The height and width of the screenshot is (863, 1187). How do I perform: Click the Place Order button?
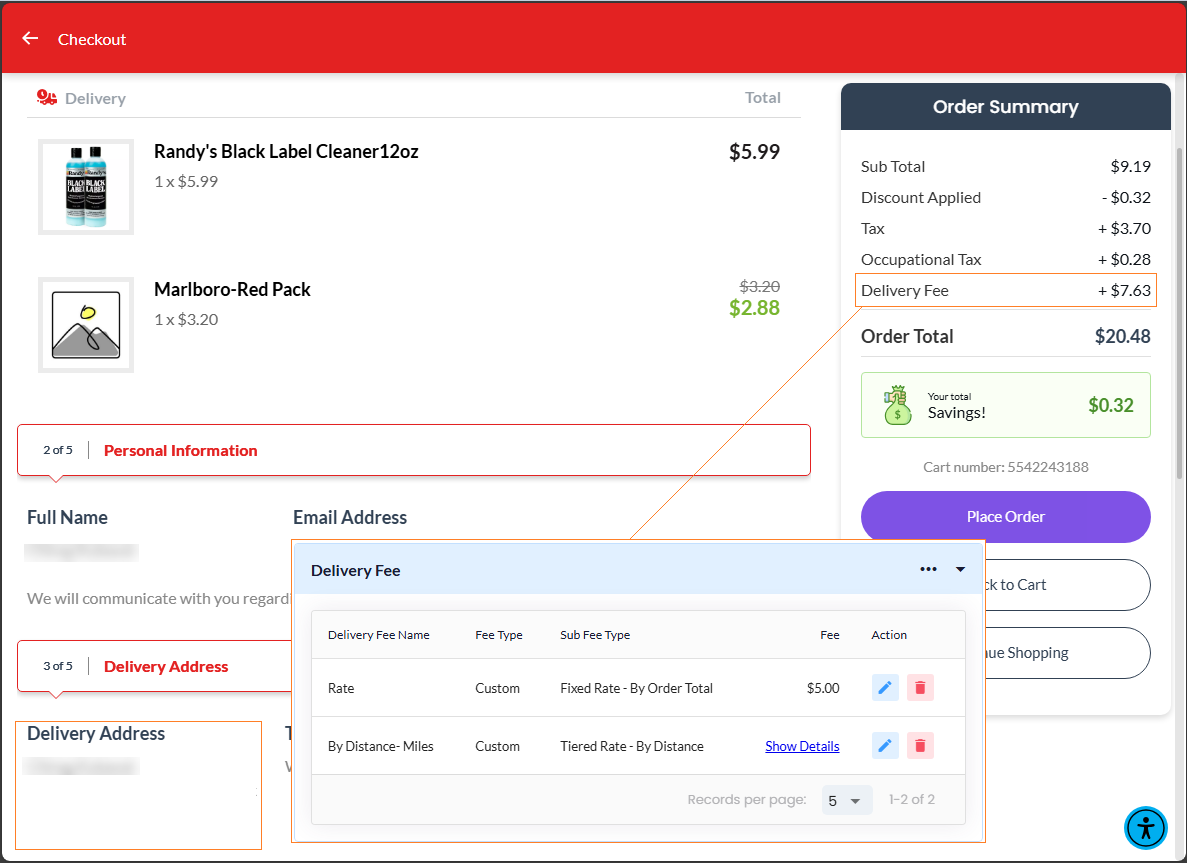pos(1005,517)
